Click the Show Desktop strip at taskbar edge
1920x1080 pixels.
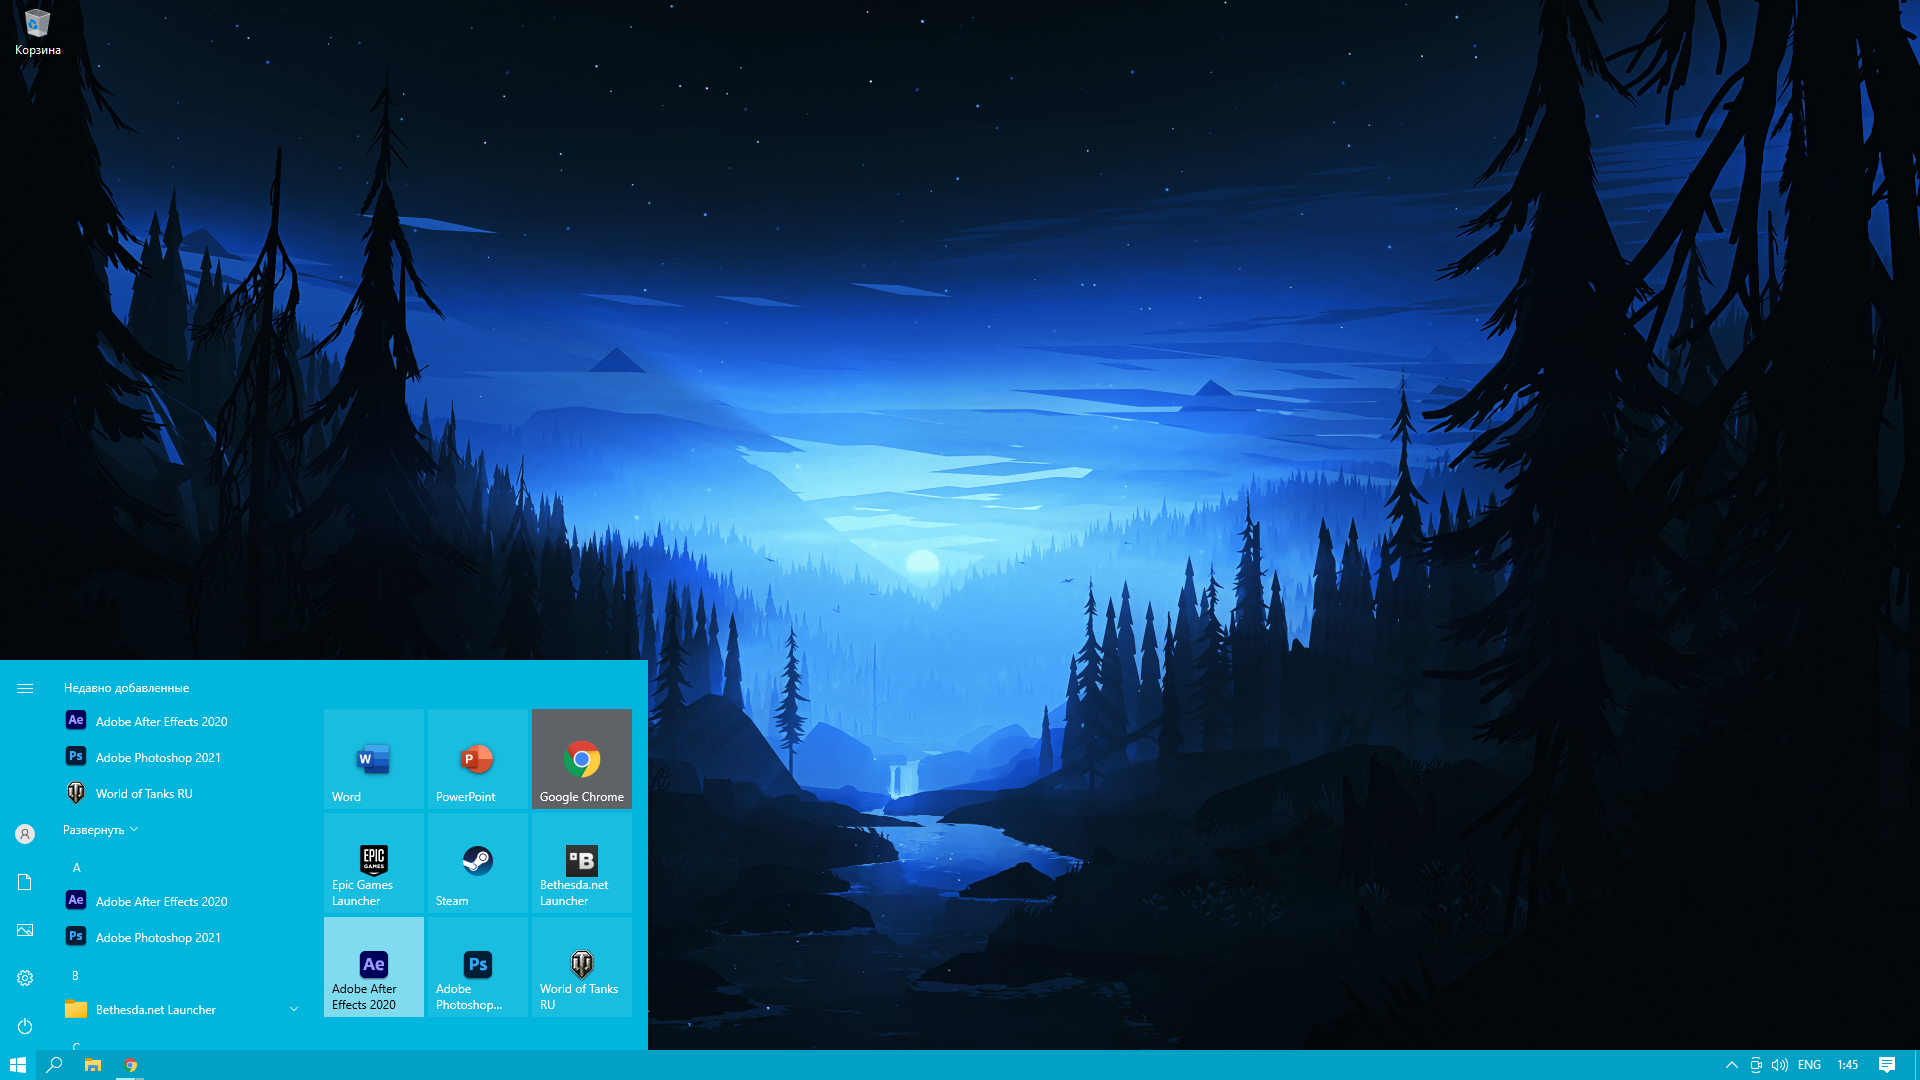[1916, 1065]
